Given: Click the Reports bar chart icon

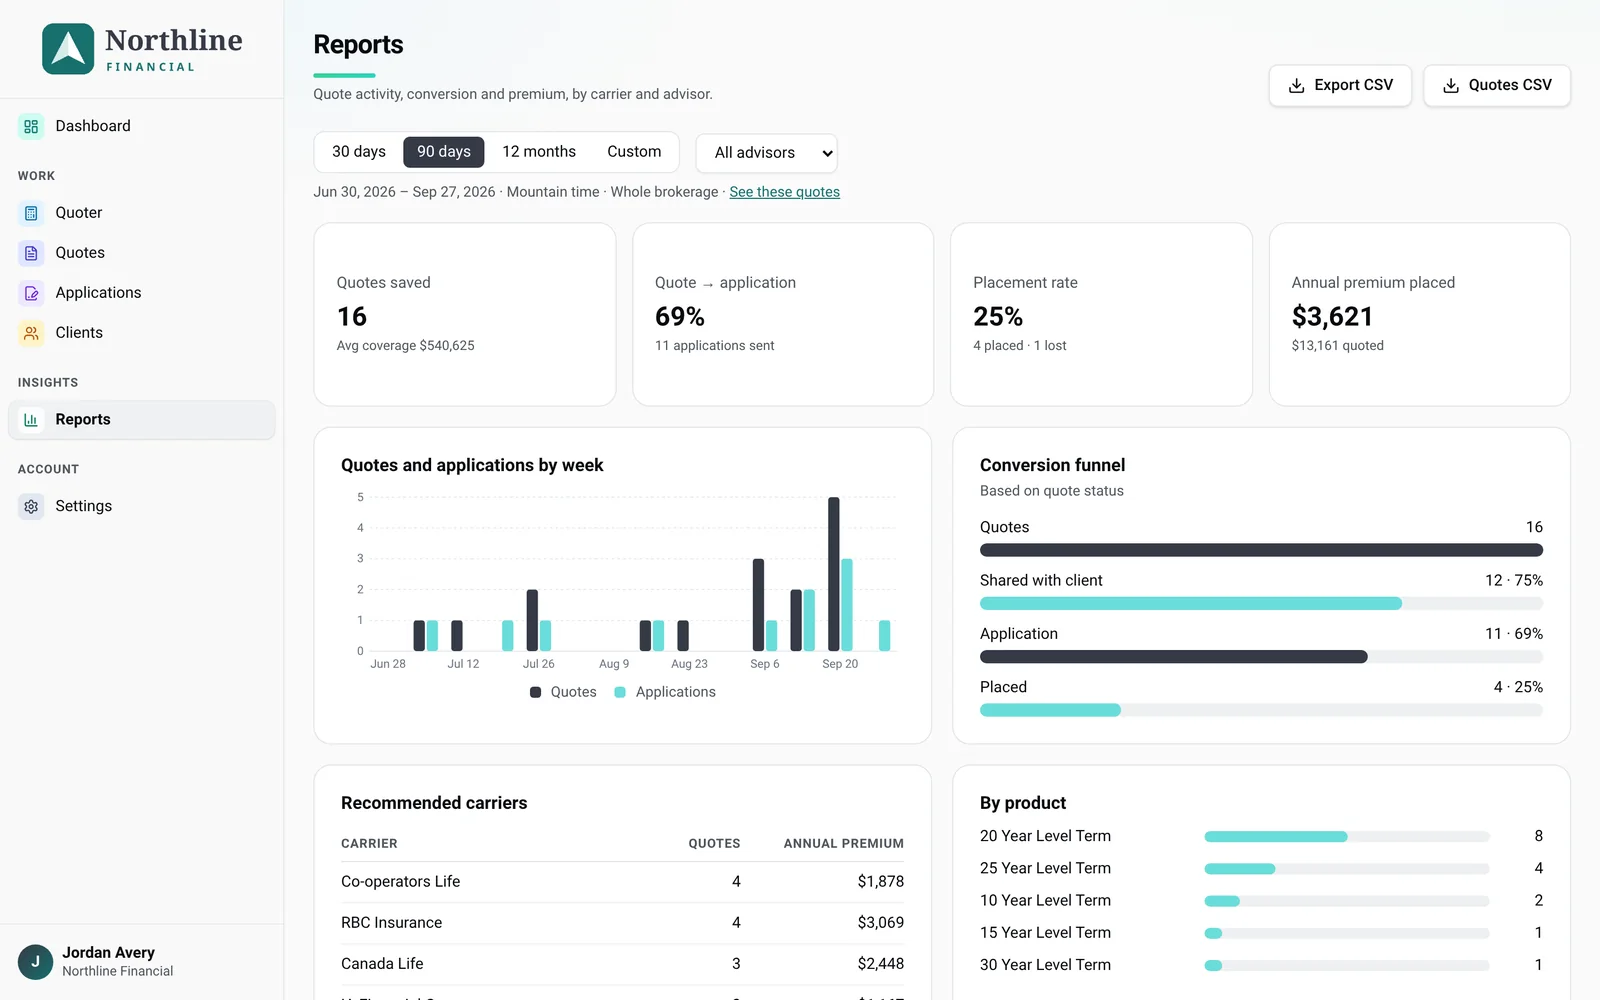Looking at the screenshot, I should (x=31, y=420).
